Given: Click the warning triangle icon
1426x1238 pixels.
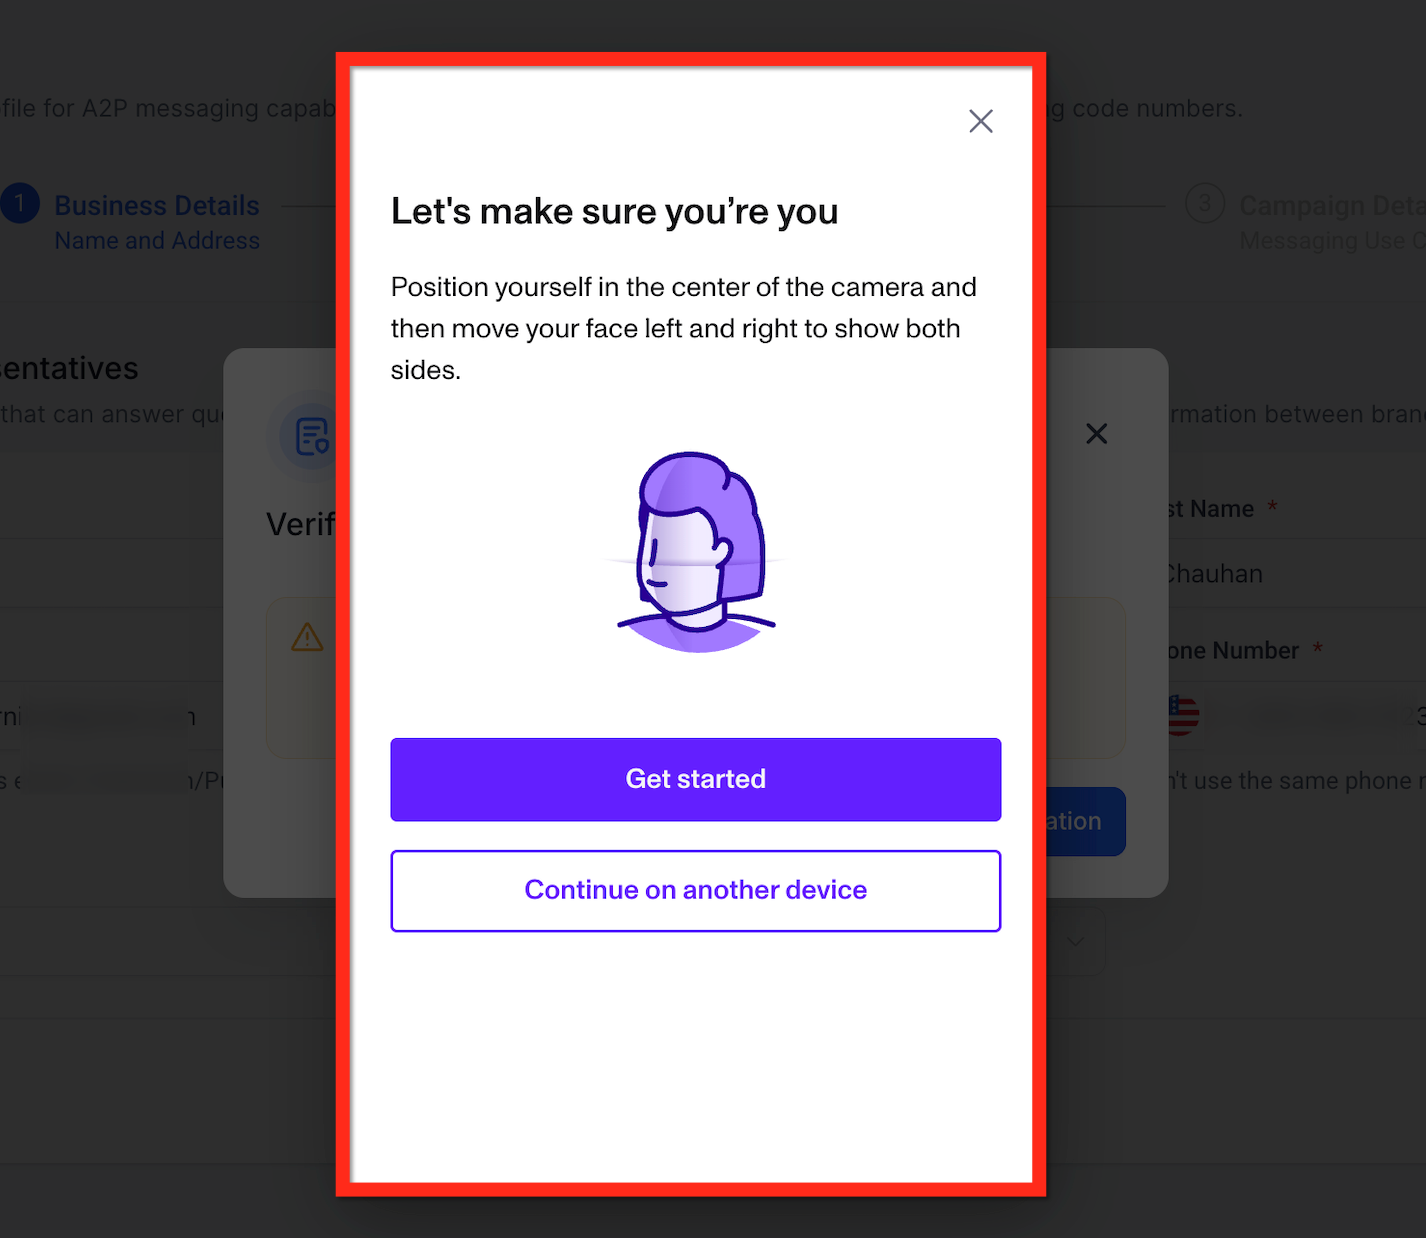Looking at the screenshot, I should pos(307,637).
